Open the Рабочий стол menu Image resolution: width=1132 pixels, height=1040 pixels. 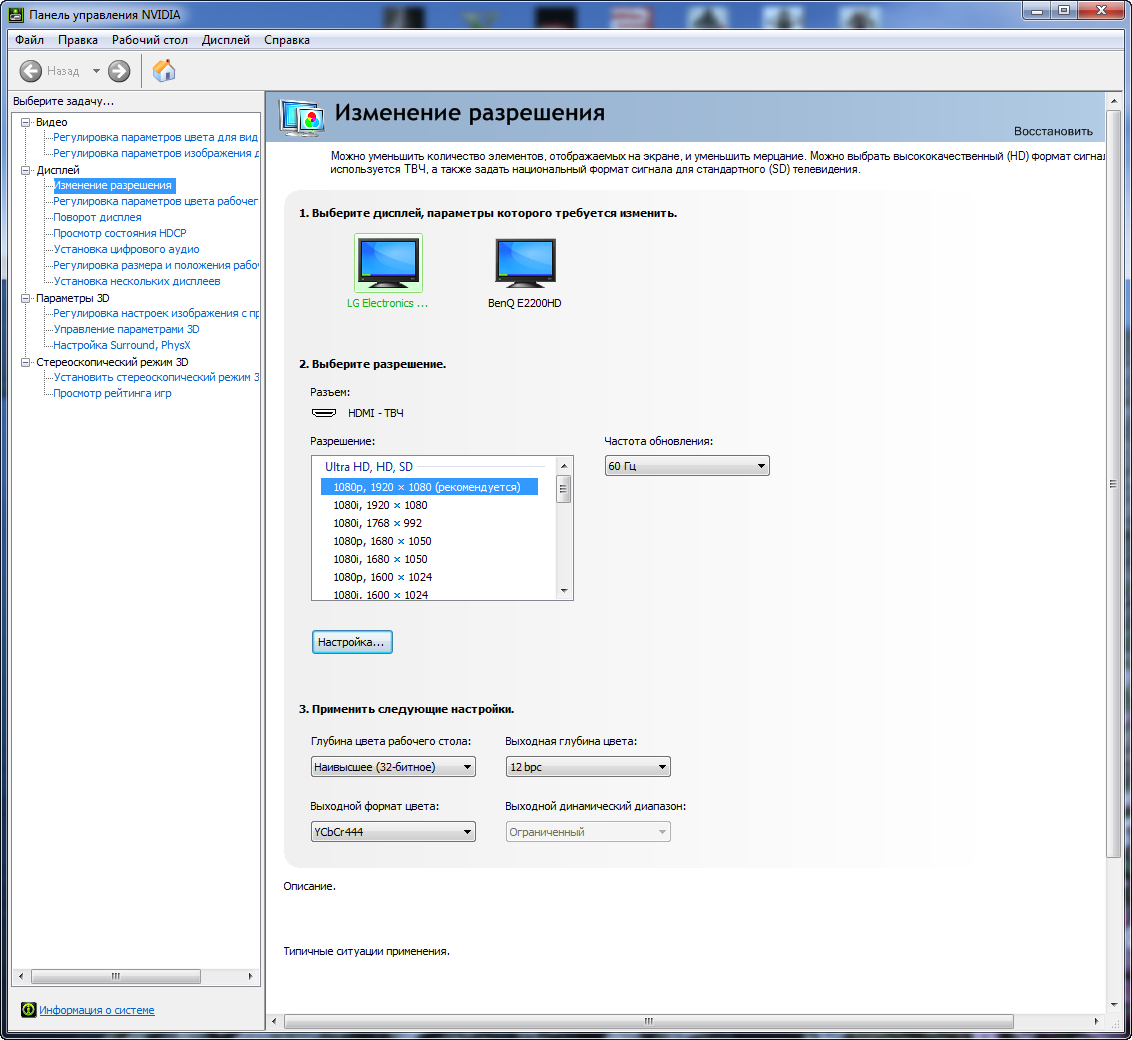pyautogui.click(x=149, y=40)
